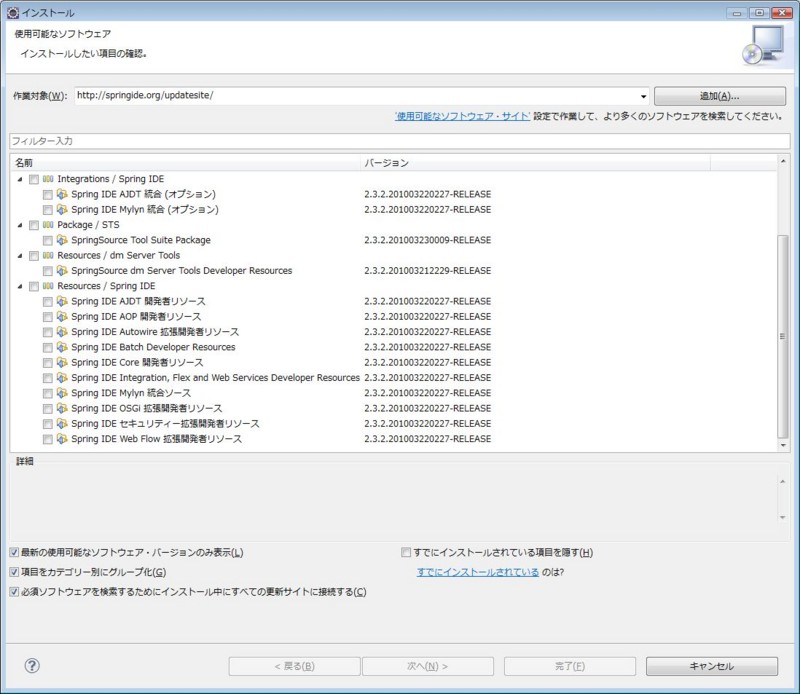Image resolution: width=800 pixels, height=694 pixels.
Task: Click feature icon of Spring IDE Integration, Flex row
Action: coord(62,378)
